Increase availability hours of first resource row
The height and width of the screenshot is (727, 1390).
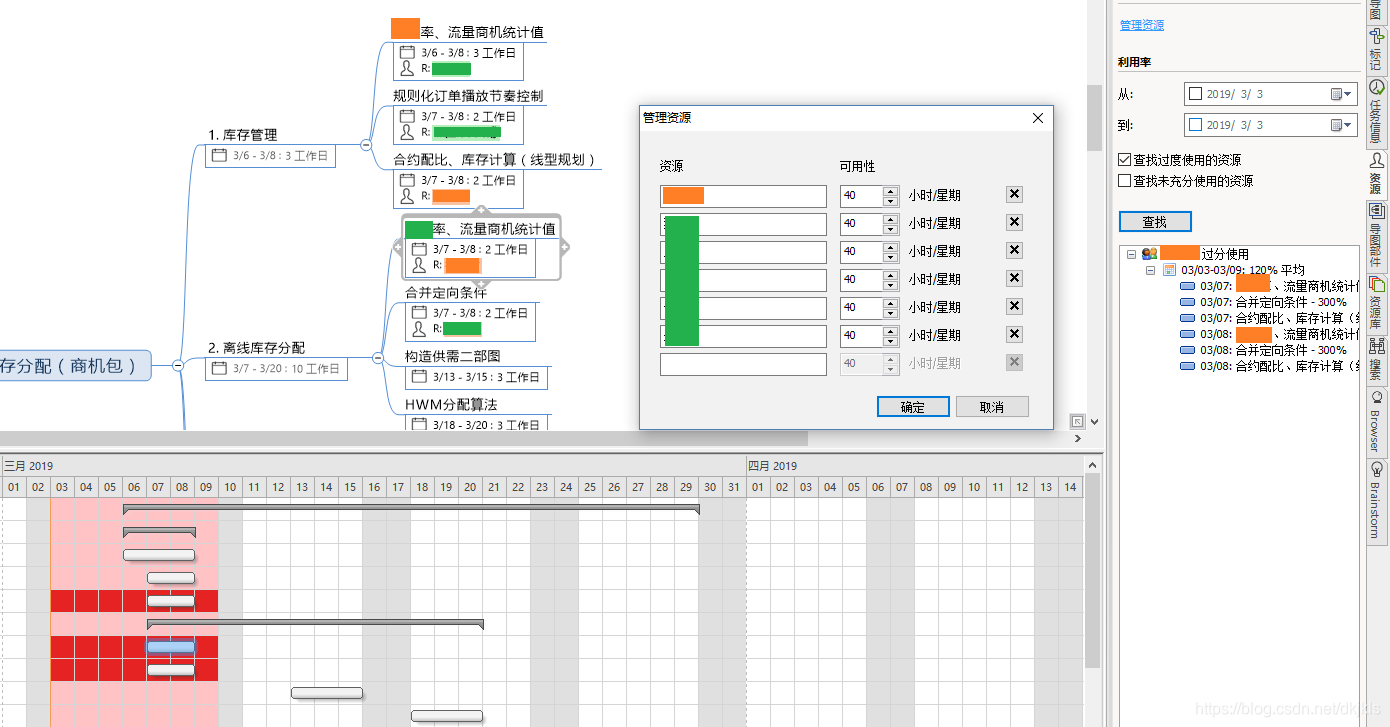(890, 191)
